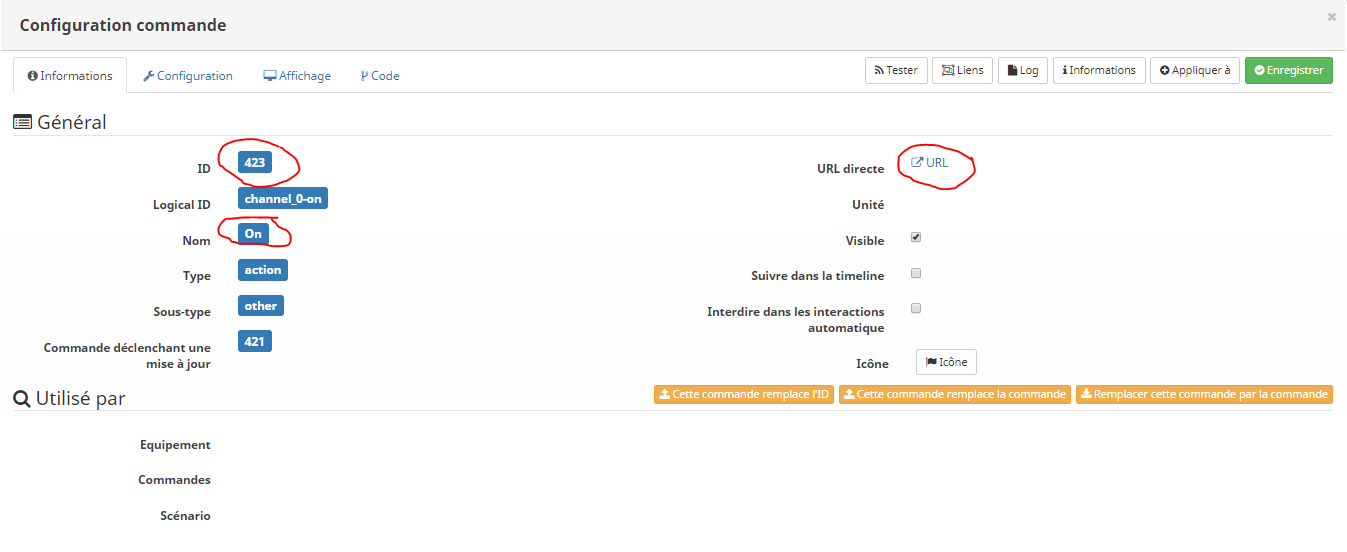Screen dimensions: 1347x552
Task: Click the ID badge 423
Action: tap(254, 162)
